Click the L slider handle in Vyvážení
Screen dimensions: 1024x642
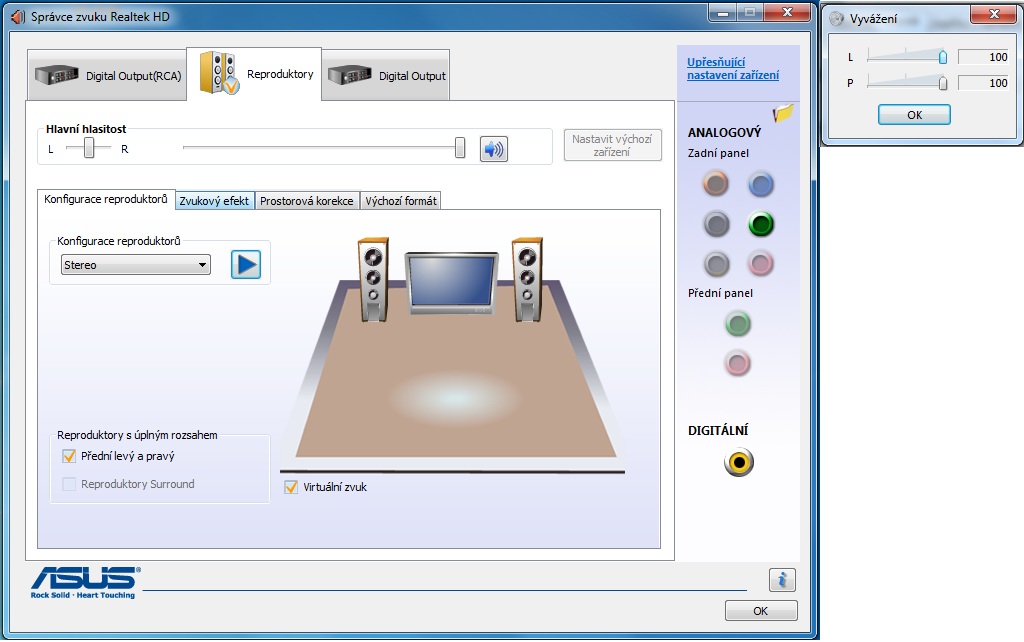click(x=942, y=57)
